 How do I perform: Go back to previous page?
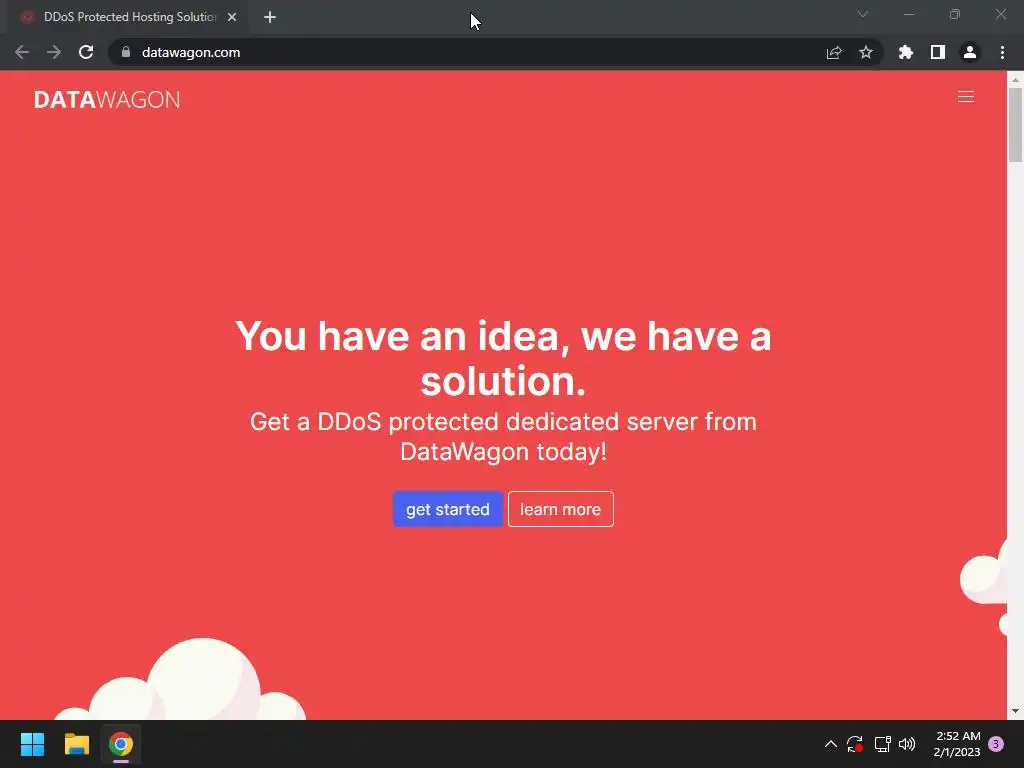tap(22, 52)
